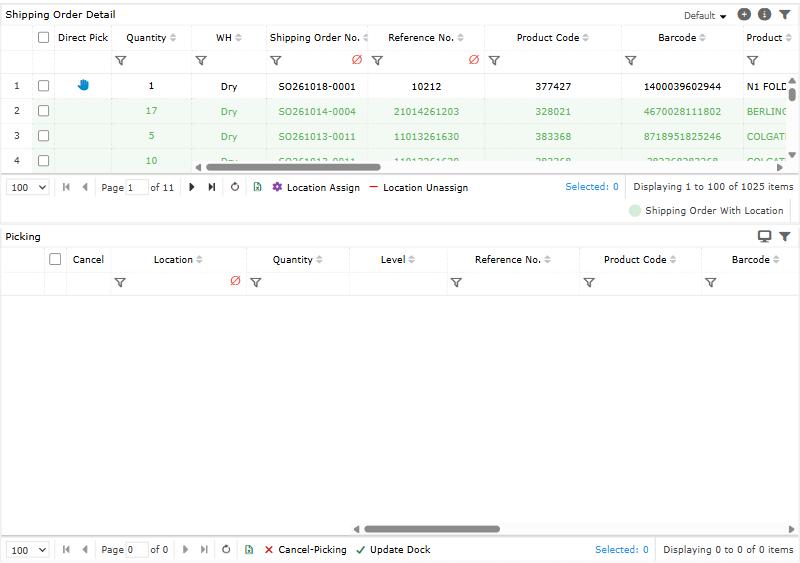Clear the Shipping Order No. filter
The width and height of the screenshot is (800, 563).
357,60
